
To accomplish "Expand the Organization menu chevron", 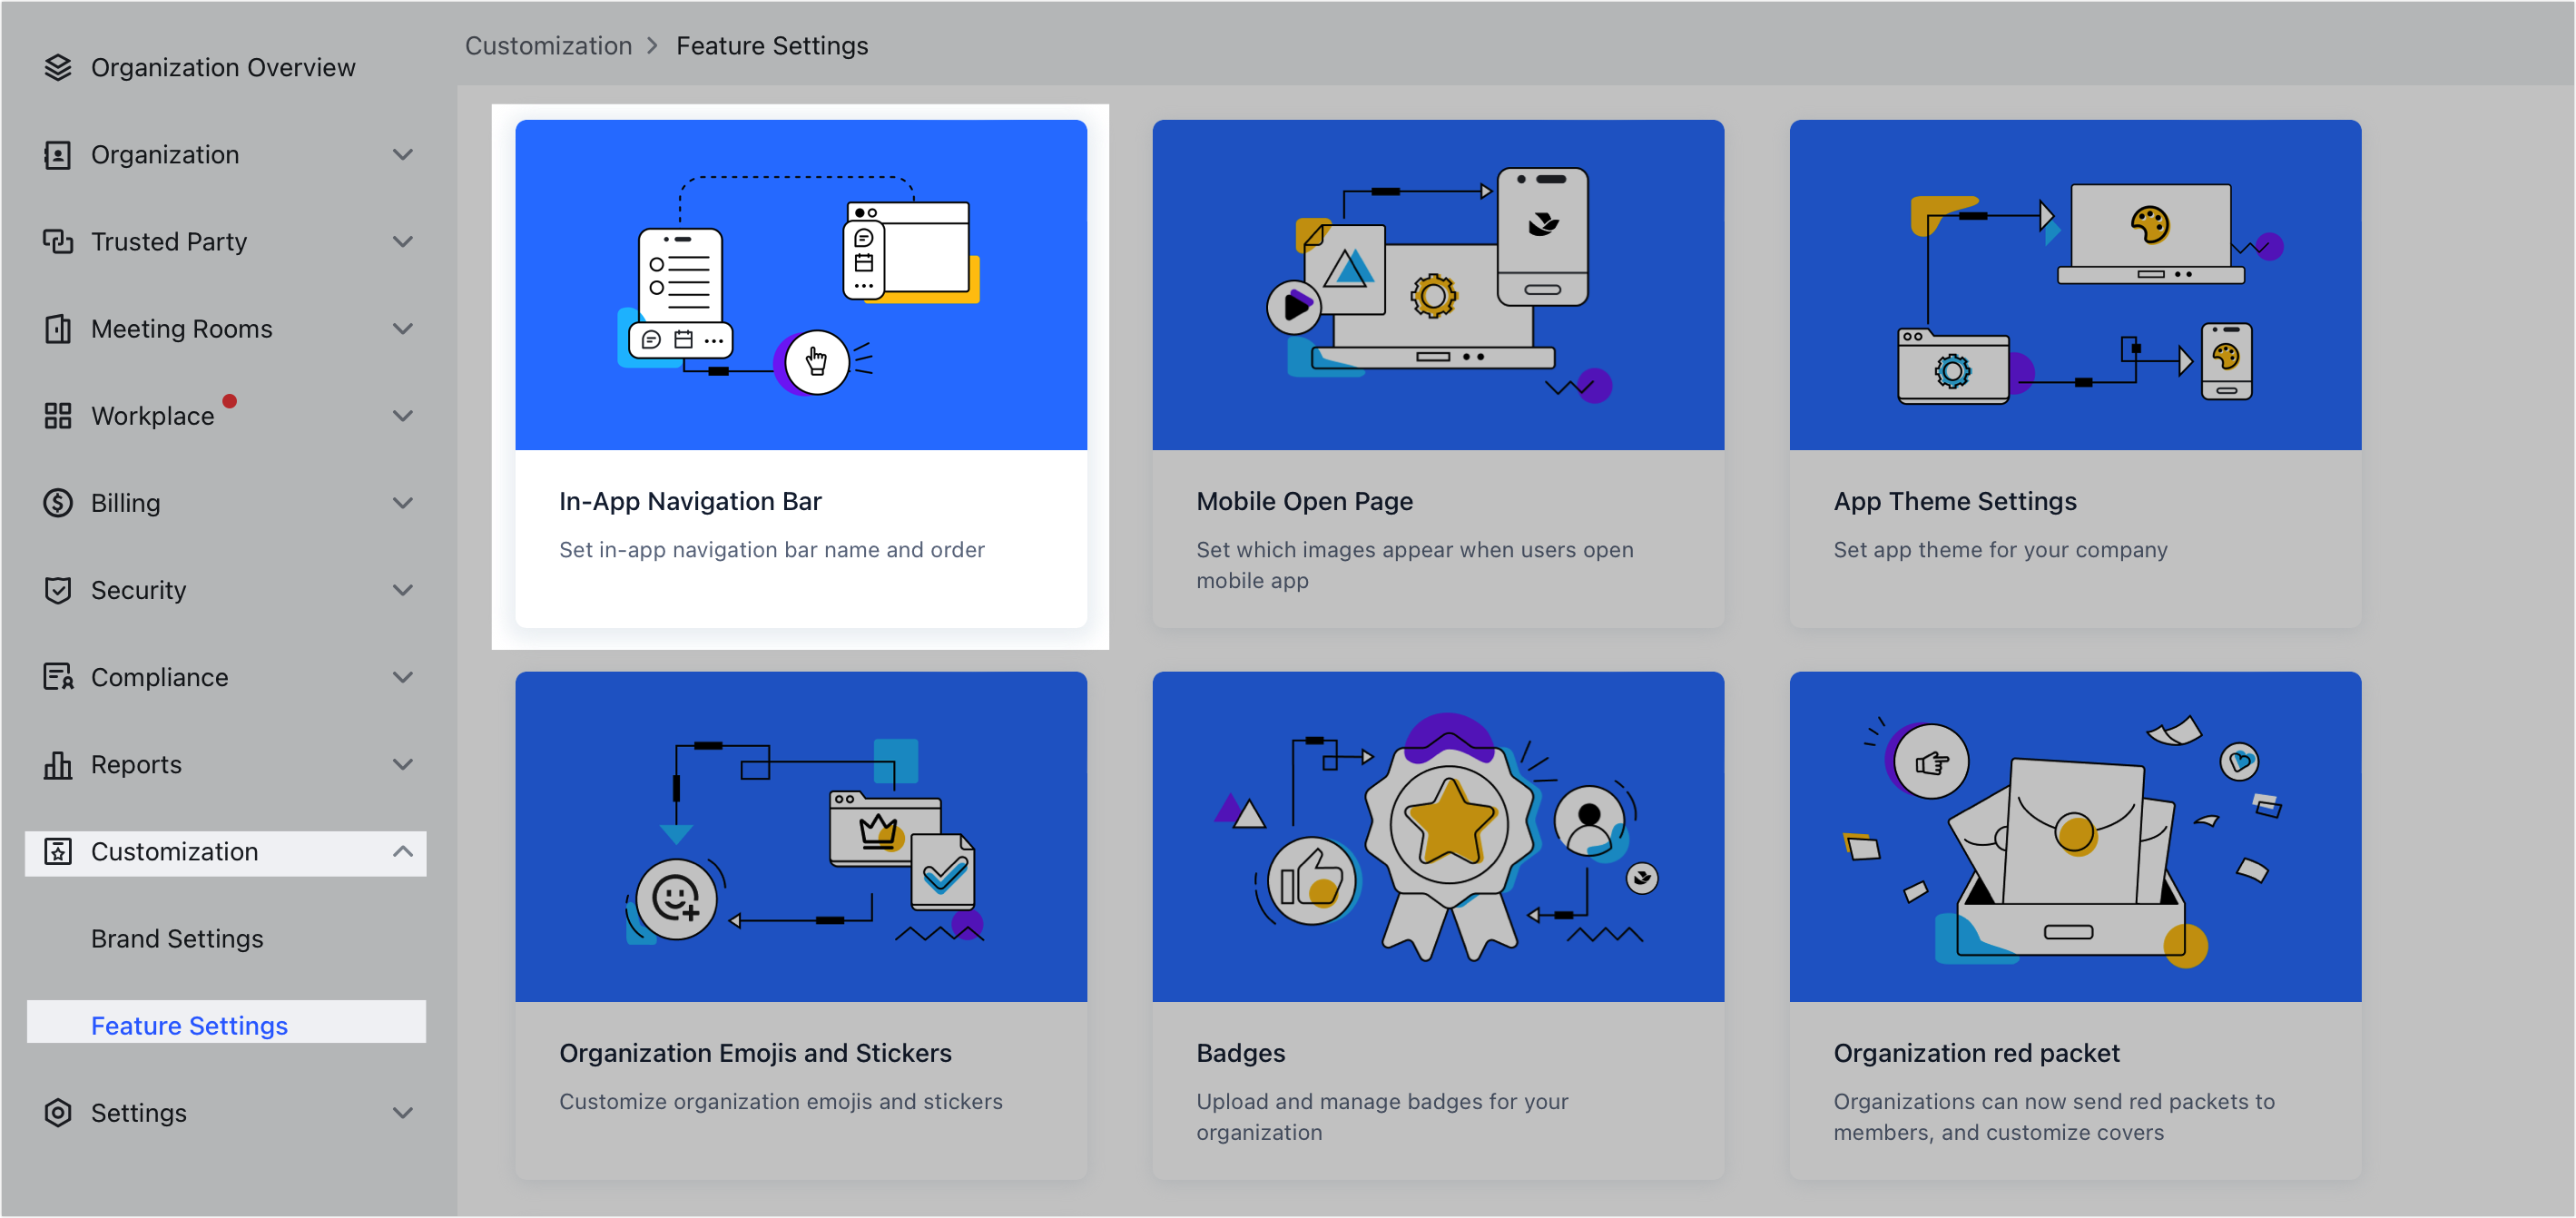I will 403,154.
